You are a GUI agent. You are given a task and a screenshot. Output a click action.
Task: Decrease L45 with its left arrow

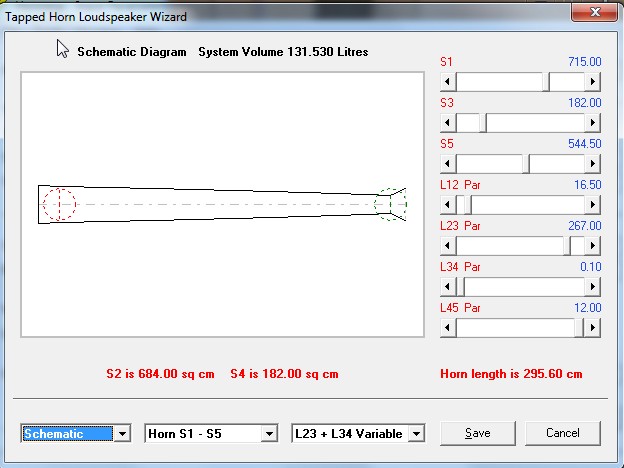click(x=448, y=328)
